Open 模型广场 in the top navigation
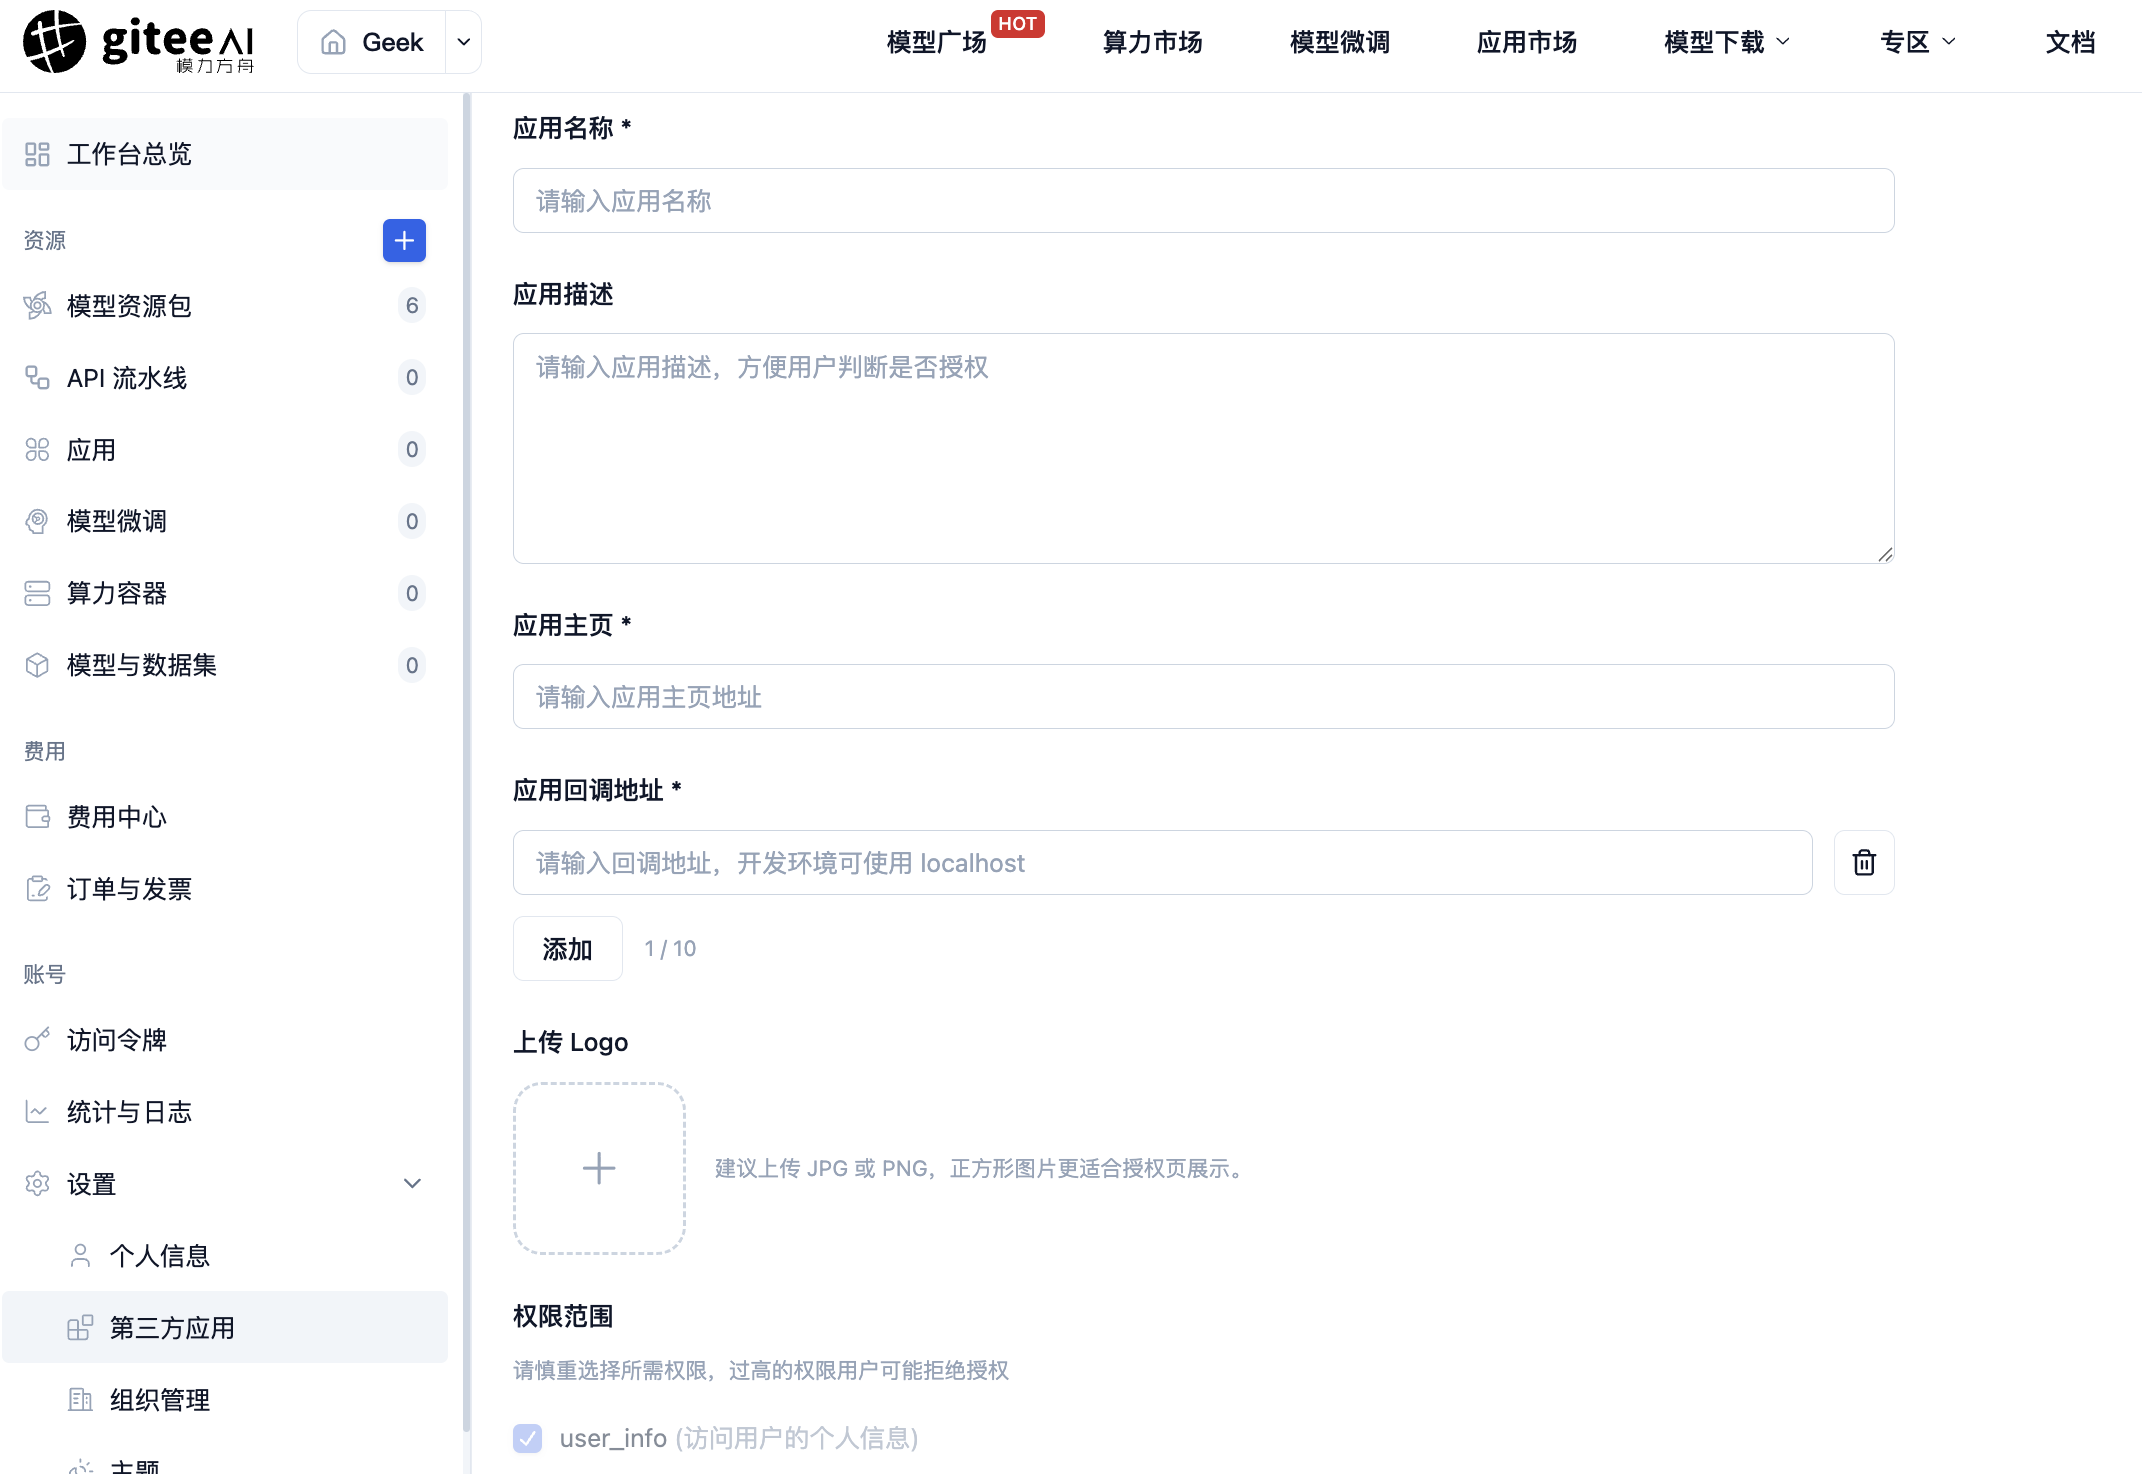This screenshot has width=2142, height=1474. pyautogui.click(x=936, y=42)
